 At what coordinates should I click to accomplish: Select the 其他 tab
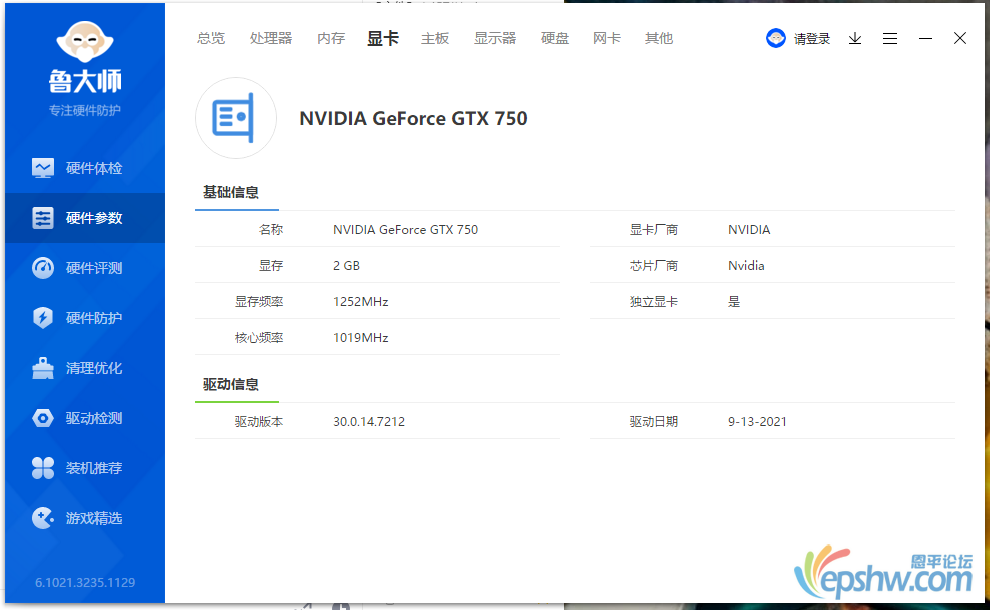(x=659, y=39)
